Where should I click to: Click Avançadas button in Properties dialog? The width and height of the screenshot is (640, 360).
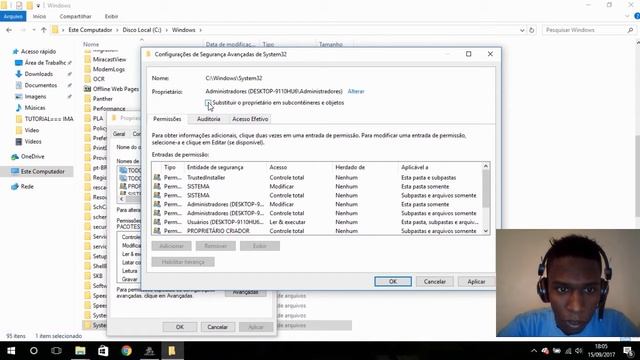[245, 292]
